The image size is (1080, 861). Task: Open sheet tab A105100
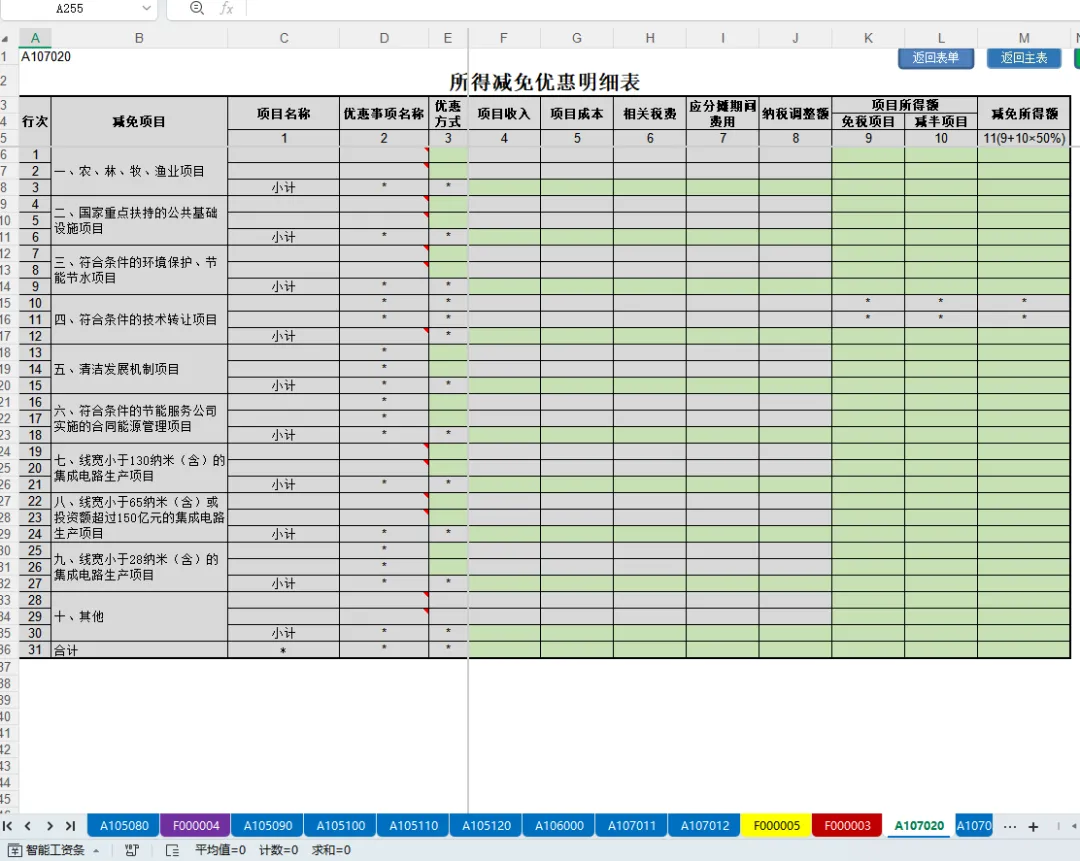click(x=340, y=825)
